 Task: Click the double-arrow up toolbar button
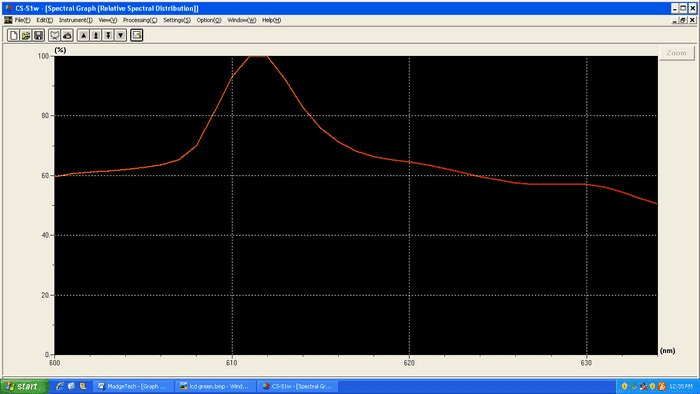tap(96, 35)
